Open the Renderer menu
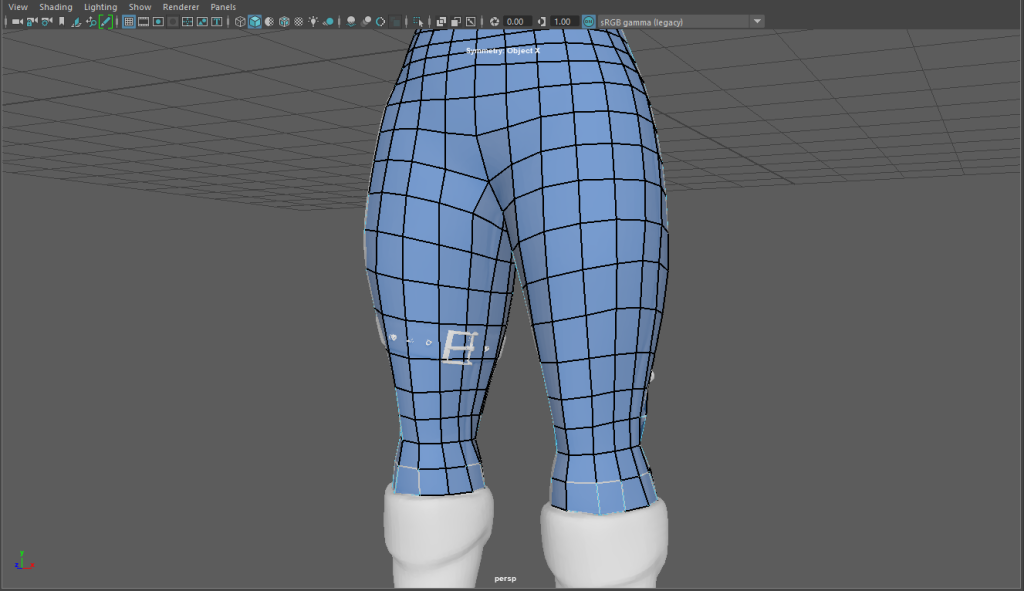Screen dimensions: 1024x591 click(181, 7)
